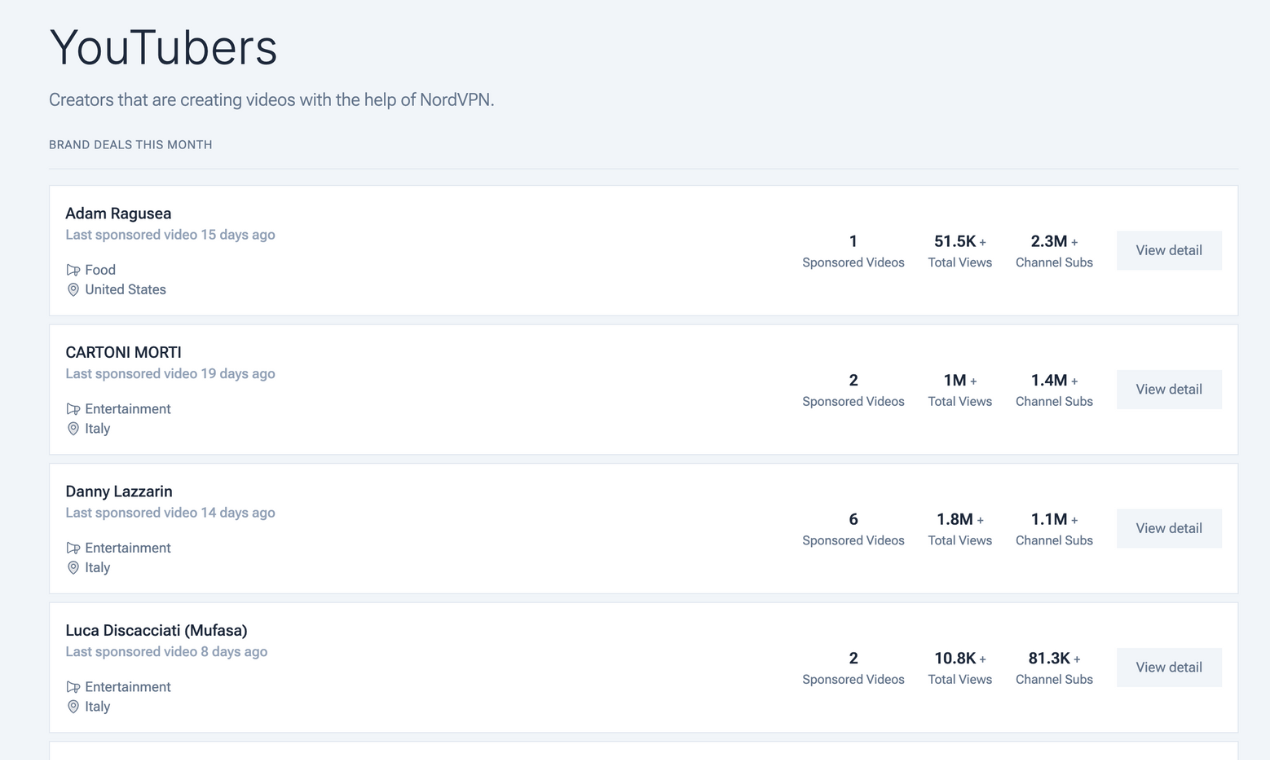Click the category tag icon in CARTONI MORTI's row
This screenshot has height=760, width=1270.
pos(73,409)
